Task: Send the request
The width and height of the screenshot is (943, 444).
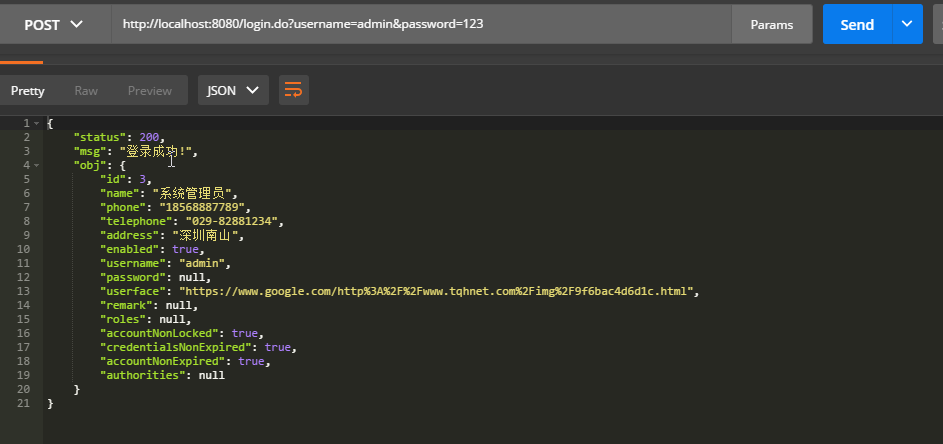Action: point(857,25)
